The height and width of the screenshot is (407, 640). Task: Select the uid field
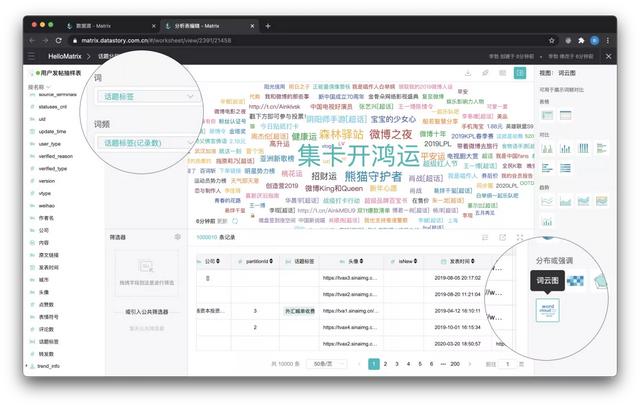point(42,119)
